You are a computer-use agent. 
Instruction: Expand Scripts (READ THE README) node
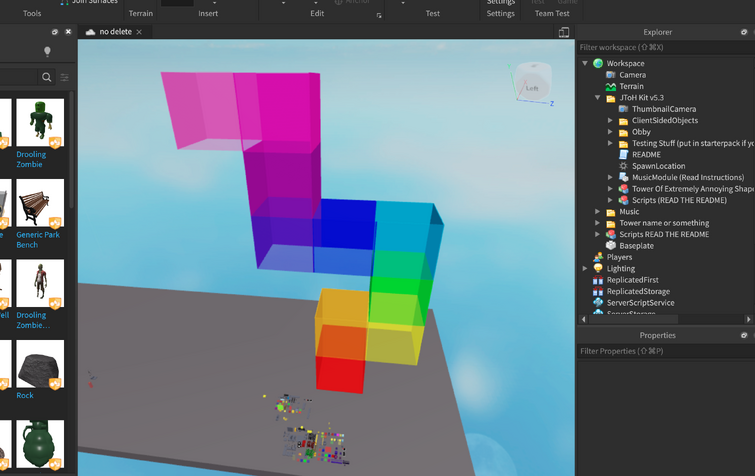point(610,200)
